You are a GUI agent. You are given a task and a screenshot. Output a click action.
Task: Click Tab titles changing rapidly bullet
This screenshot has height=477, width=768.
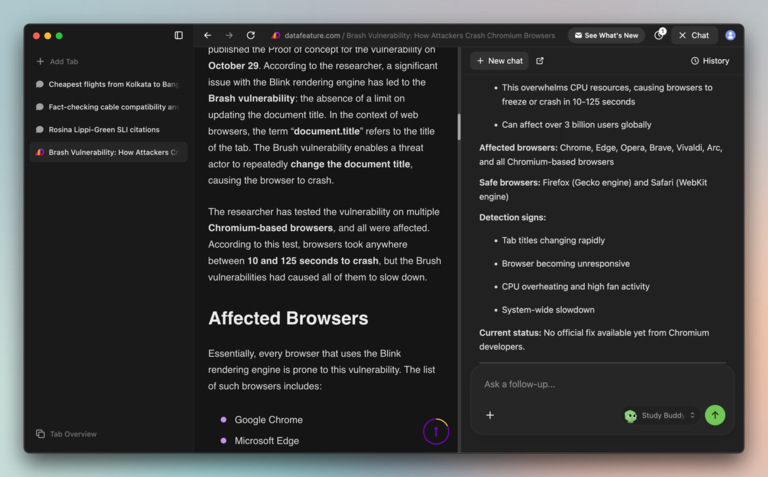553,240
